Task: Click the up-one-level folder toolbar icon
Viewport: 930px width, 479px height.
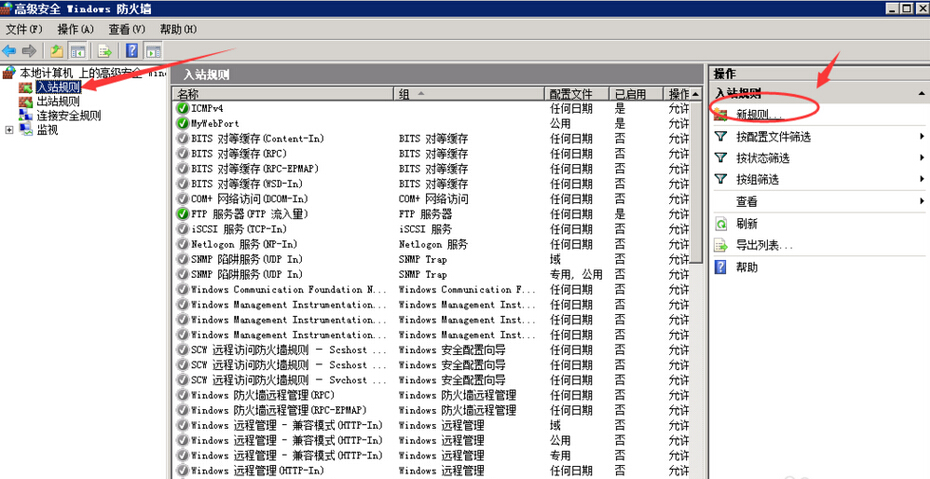Action: coord(57,50)
